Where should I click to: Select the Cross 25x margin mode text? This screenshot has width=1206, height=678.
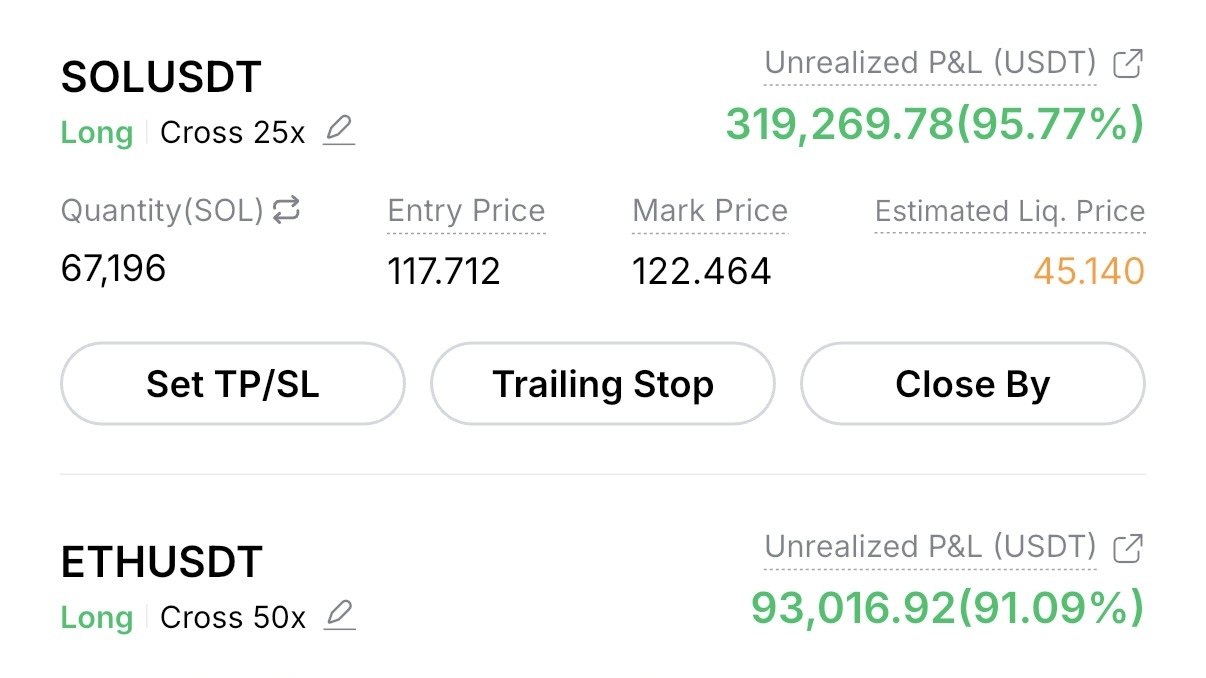tap(233, 133)
